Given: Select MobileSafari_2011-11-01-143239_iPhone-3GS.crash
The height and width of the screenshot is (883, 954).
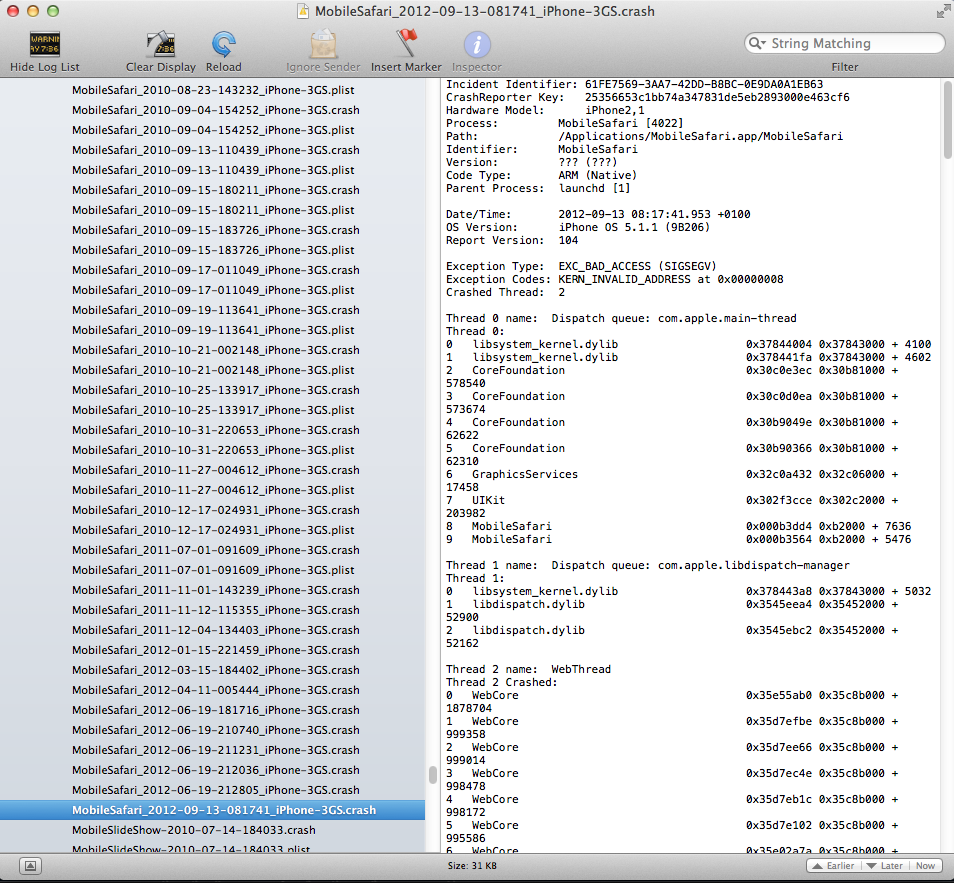Looking at the screenshot, I should (215, 590).
